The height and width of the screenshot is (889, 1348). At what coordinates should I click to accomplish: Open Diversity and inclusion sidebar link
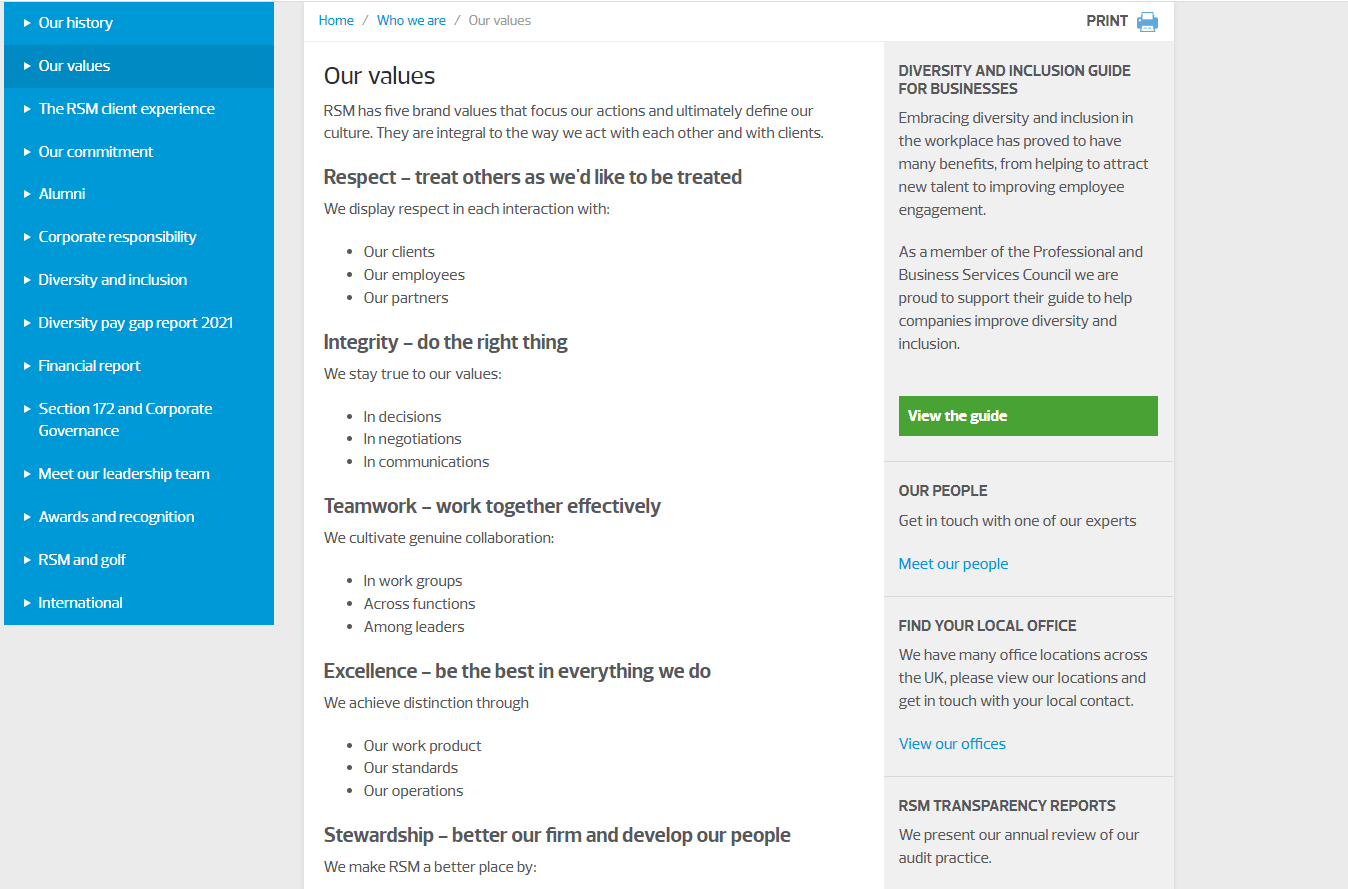coord(113,280)
